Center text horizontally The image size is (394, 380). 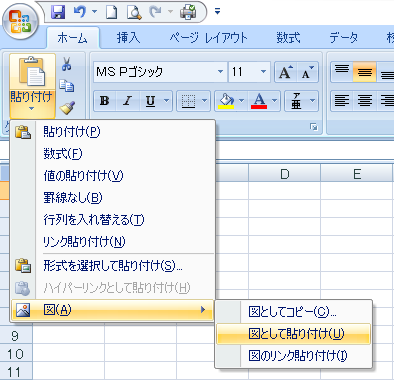[364, 100]
